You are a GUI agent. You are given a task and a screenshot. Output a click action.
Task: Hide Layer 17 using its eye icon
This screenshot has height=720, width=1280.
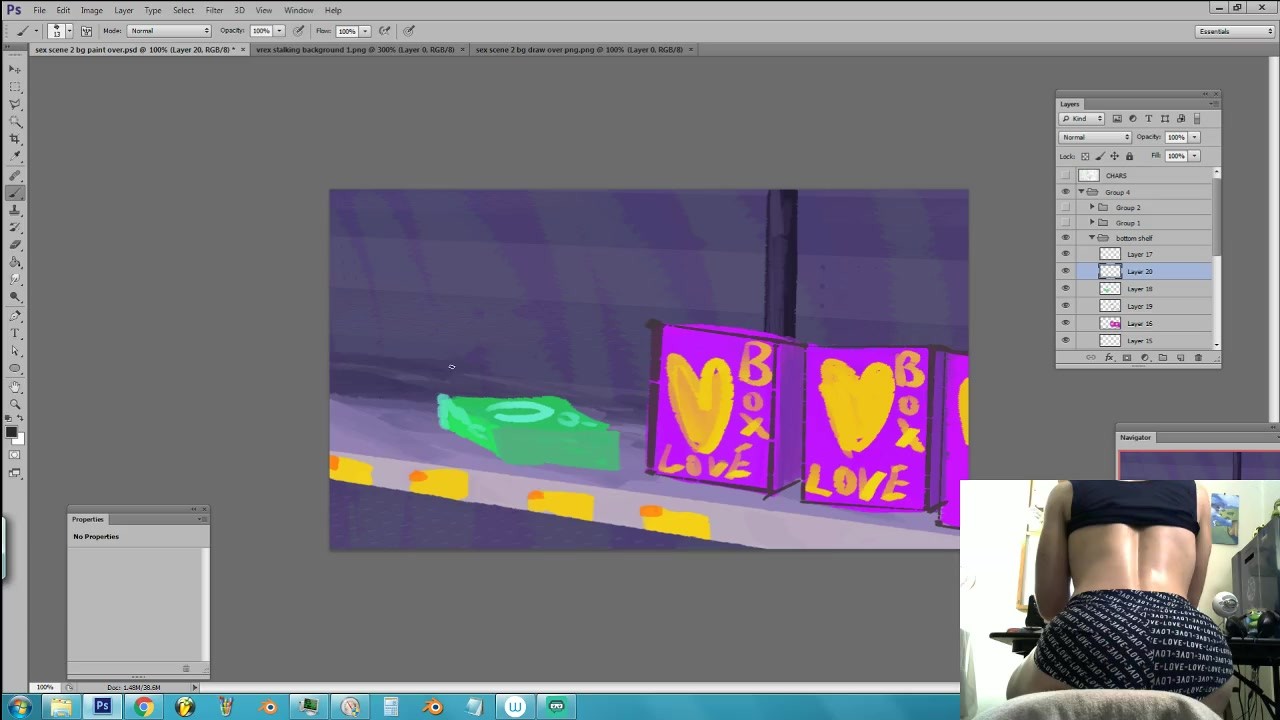1065,254
